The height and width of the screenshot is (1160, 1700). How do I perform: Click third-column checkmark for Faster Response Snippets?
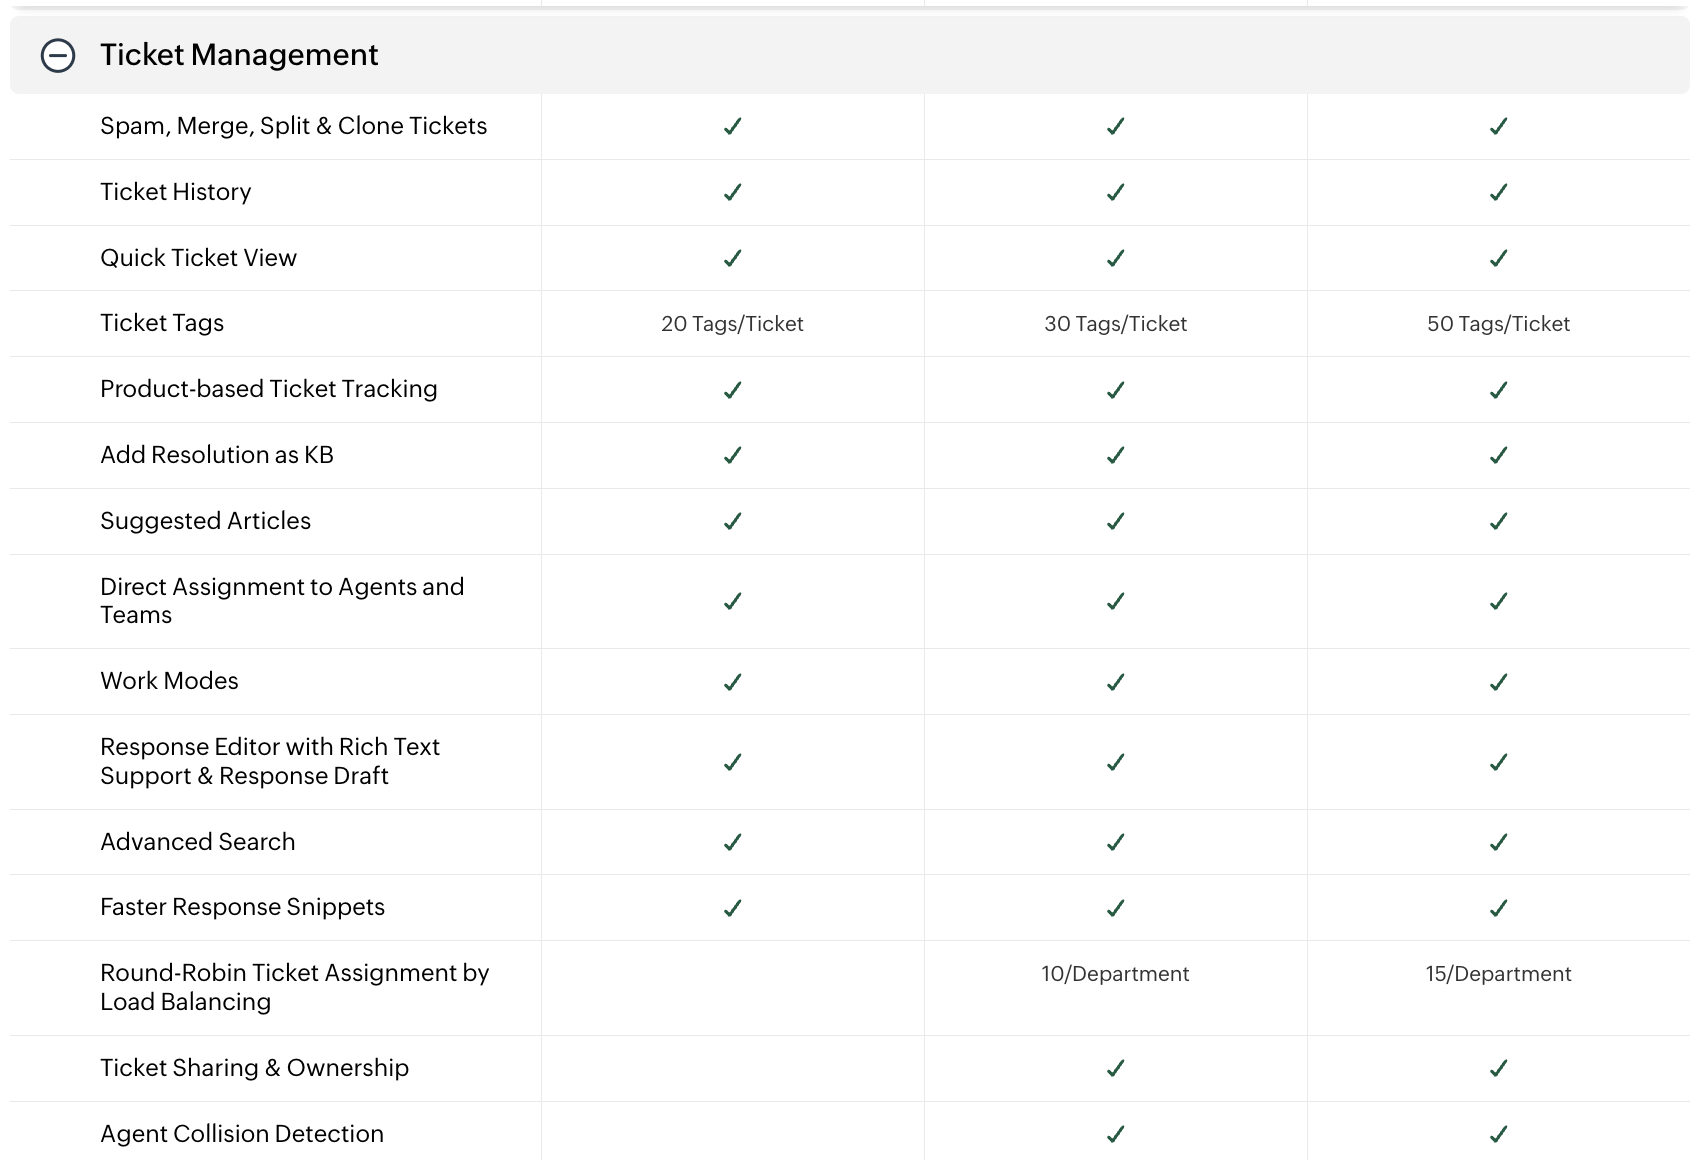coord(1498,908)
